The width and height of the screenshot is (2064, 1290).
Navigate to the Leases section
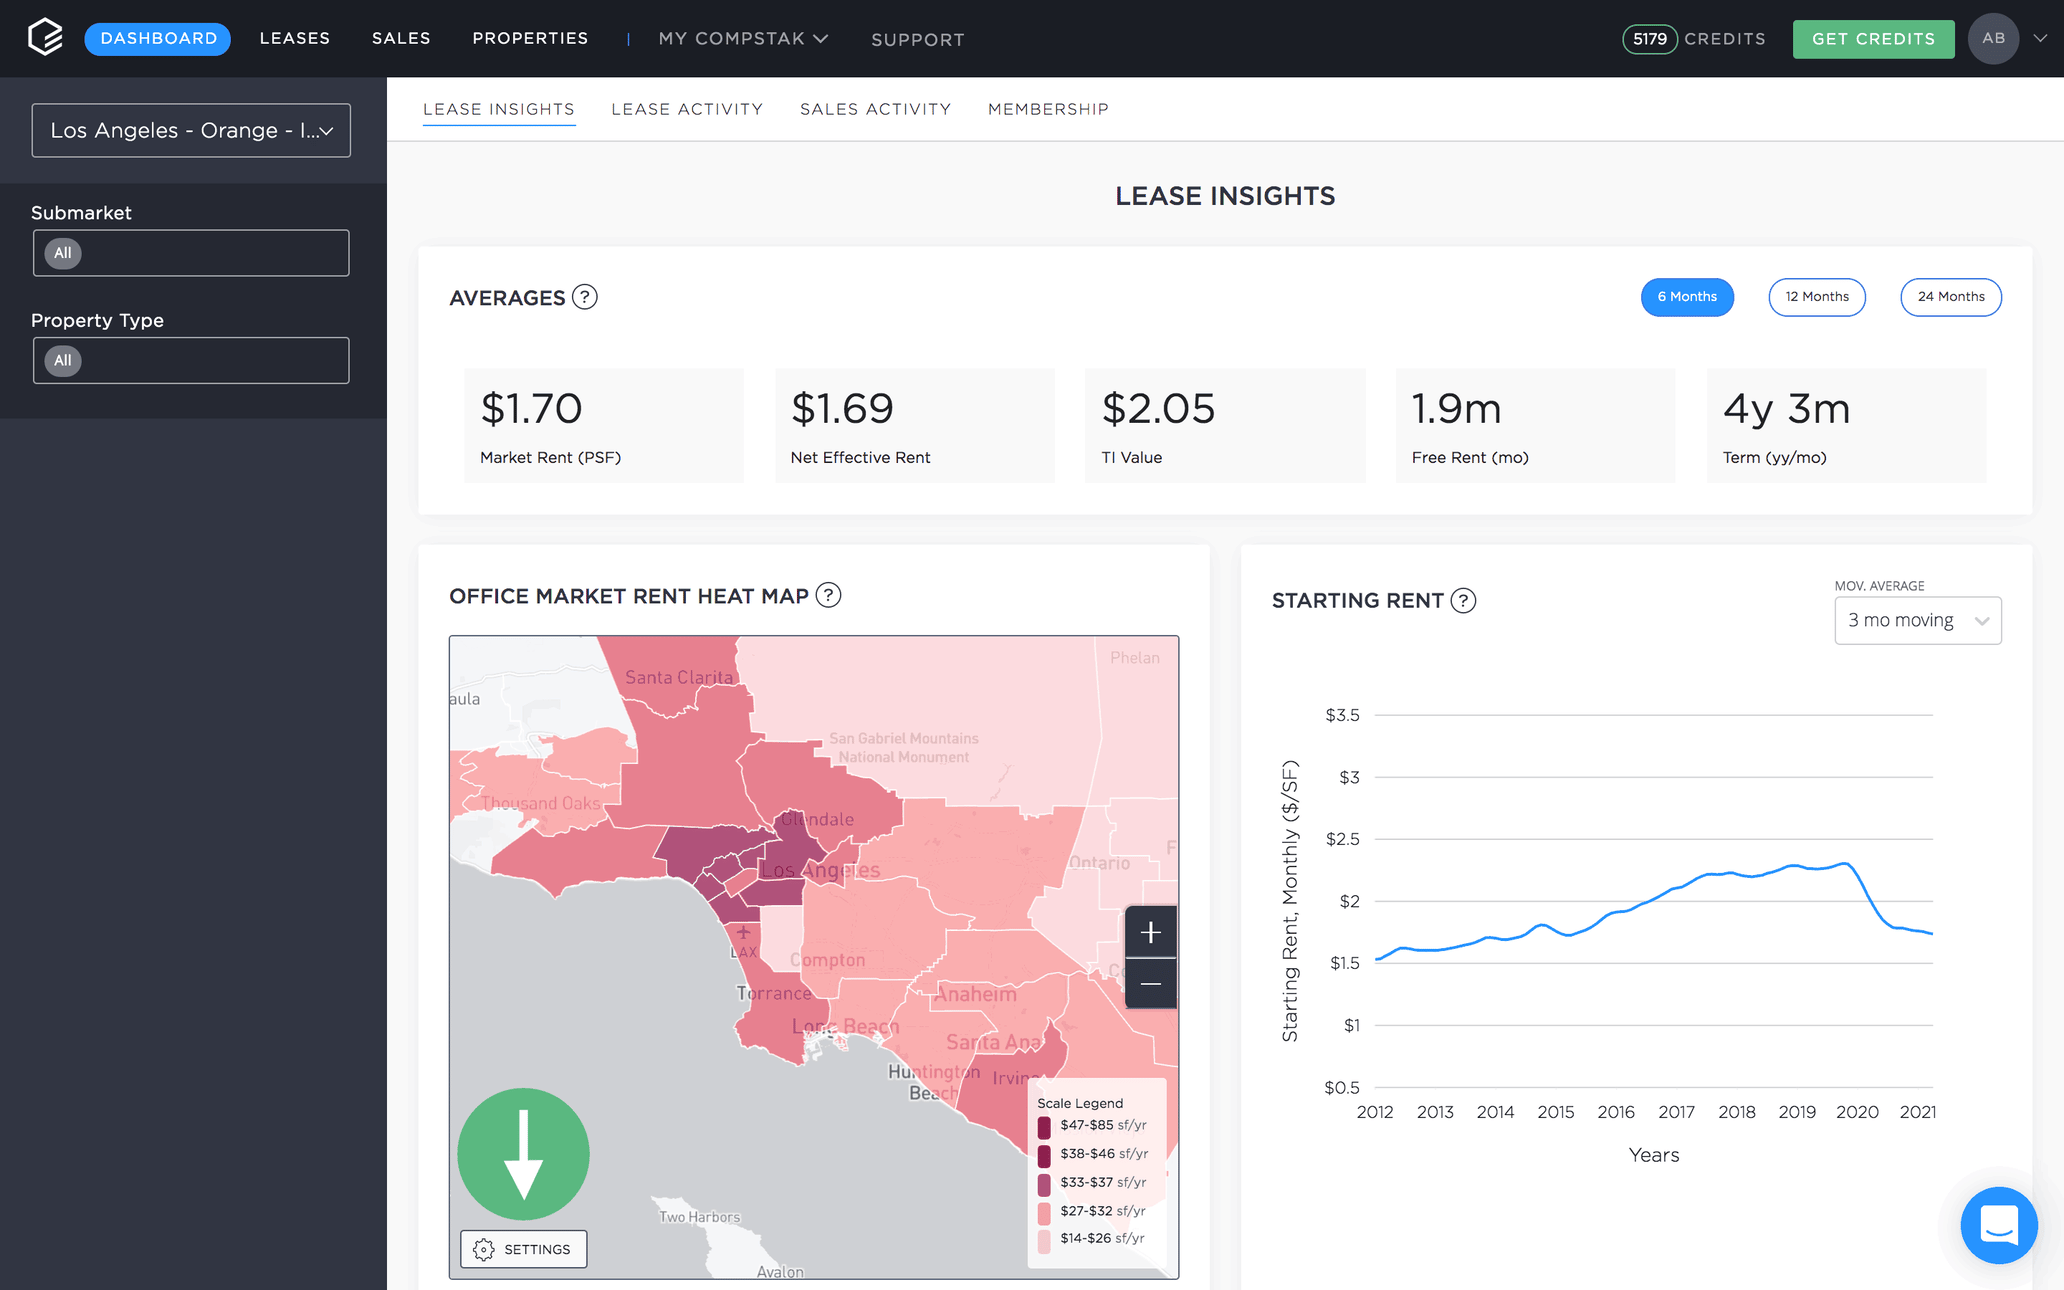(294, 39)
